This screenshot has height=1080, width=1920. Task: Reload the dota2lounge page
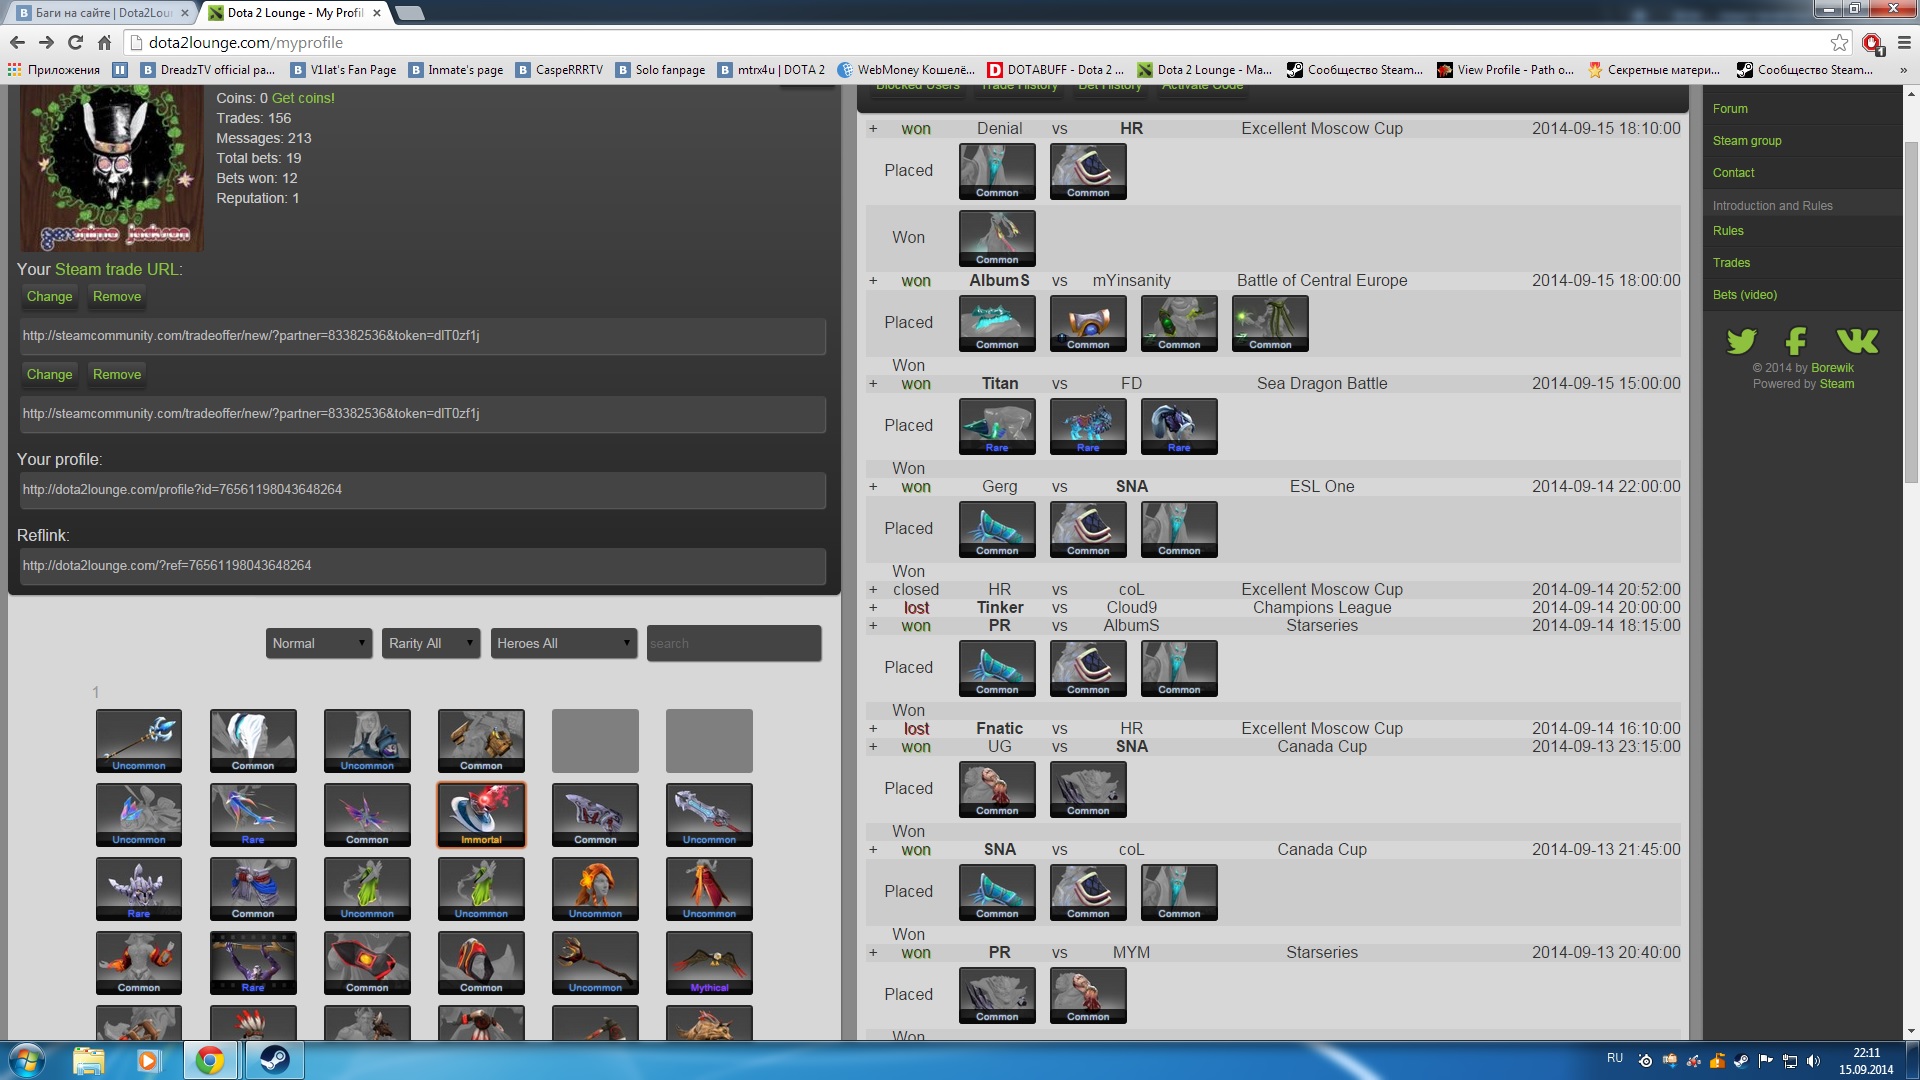pos(75,42)
